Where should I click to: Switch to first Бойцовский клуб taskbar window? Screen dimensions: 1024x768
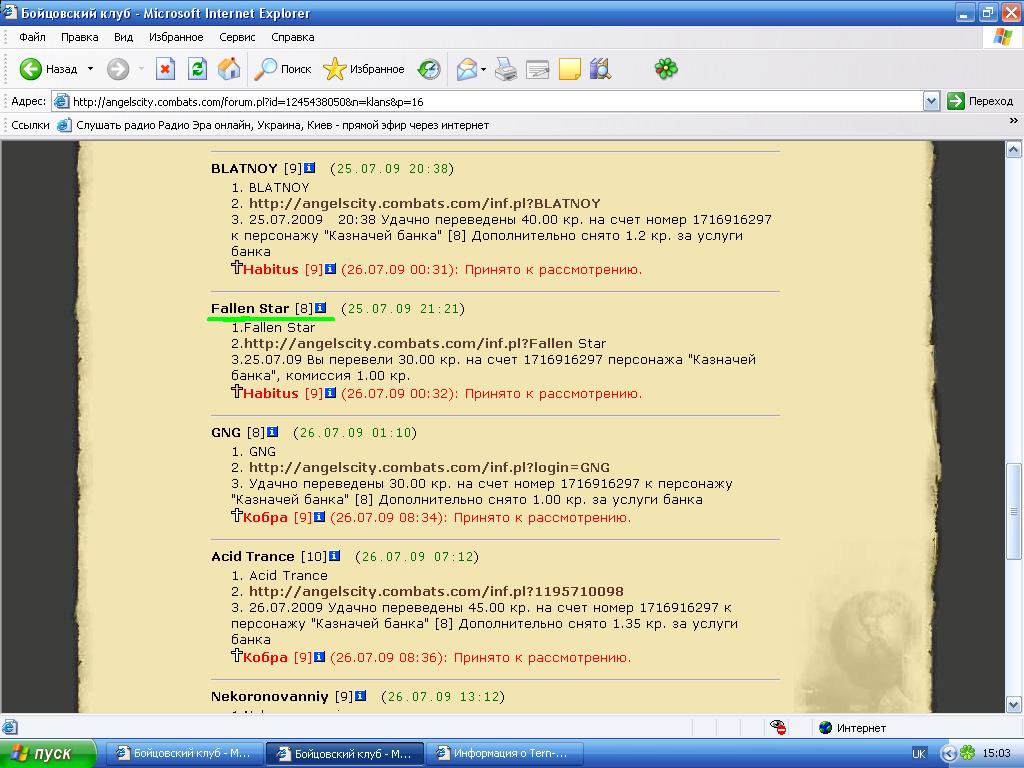[x=184, y=753]
